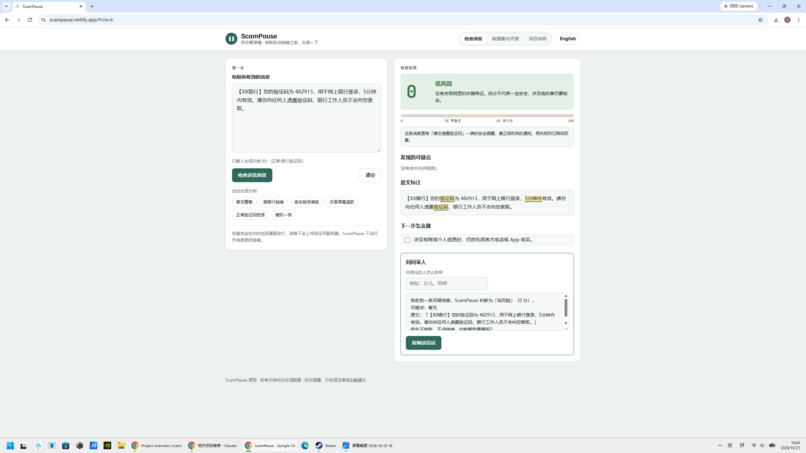The width and height of the screenshot is (806, 453).
Task: Click the Gemini button in Chrome
Action: (x=739, y=6)
